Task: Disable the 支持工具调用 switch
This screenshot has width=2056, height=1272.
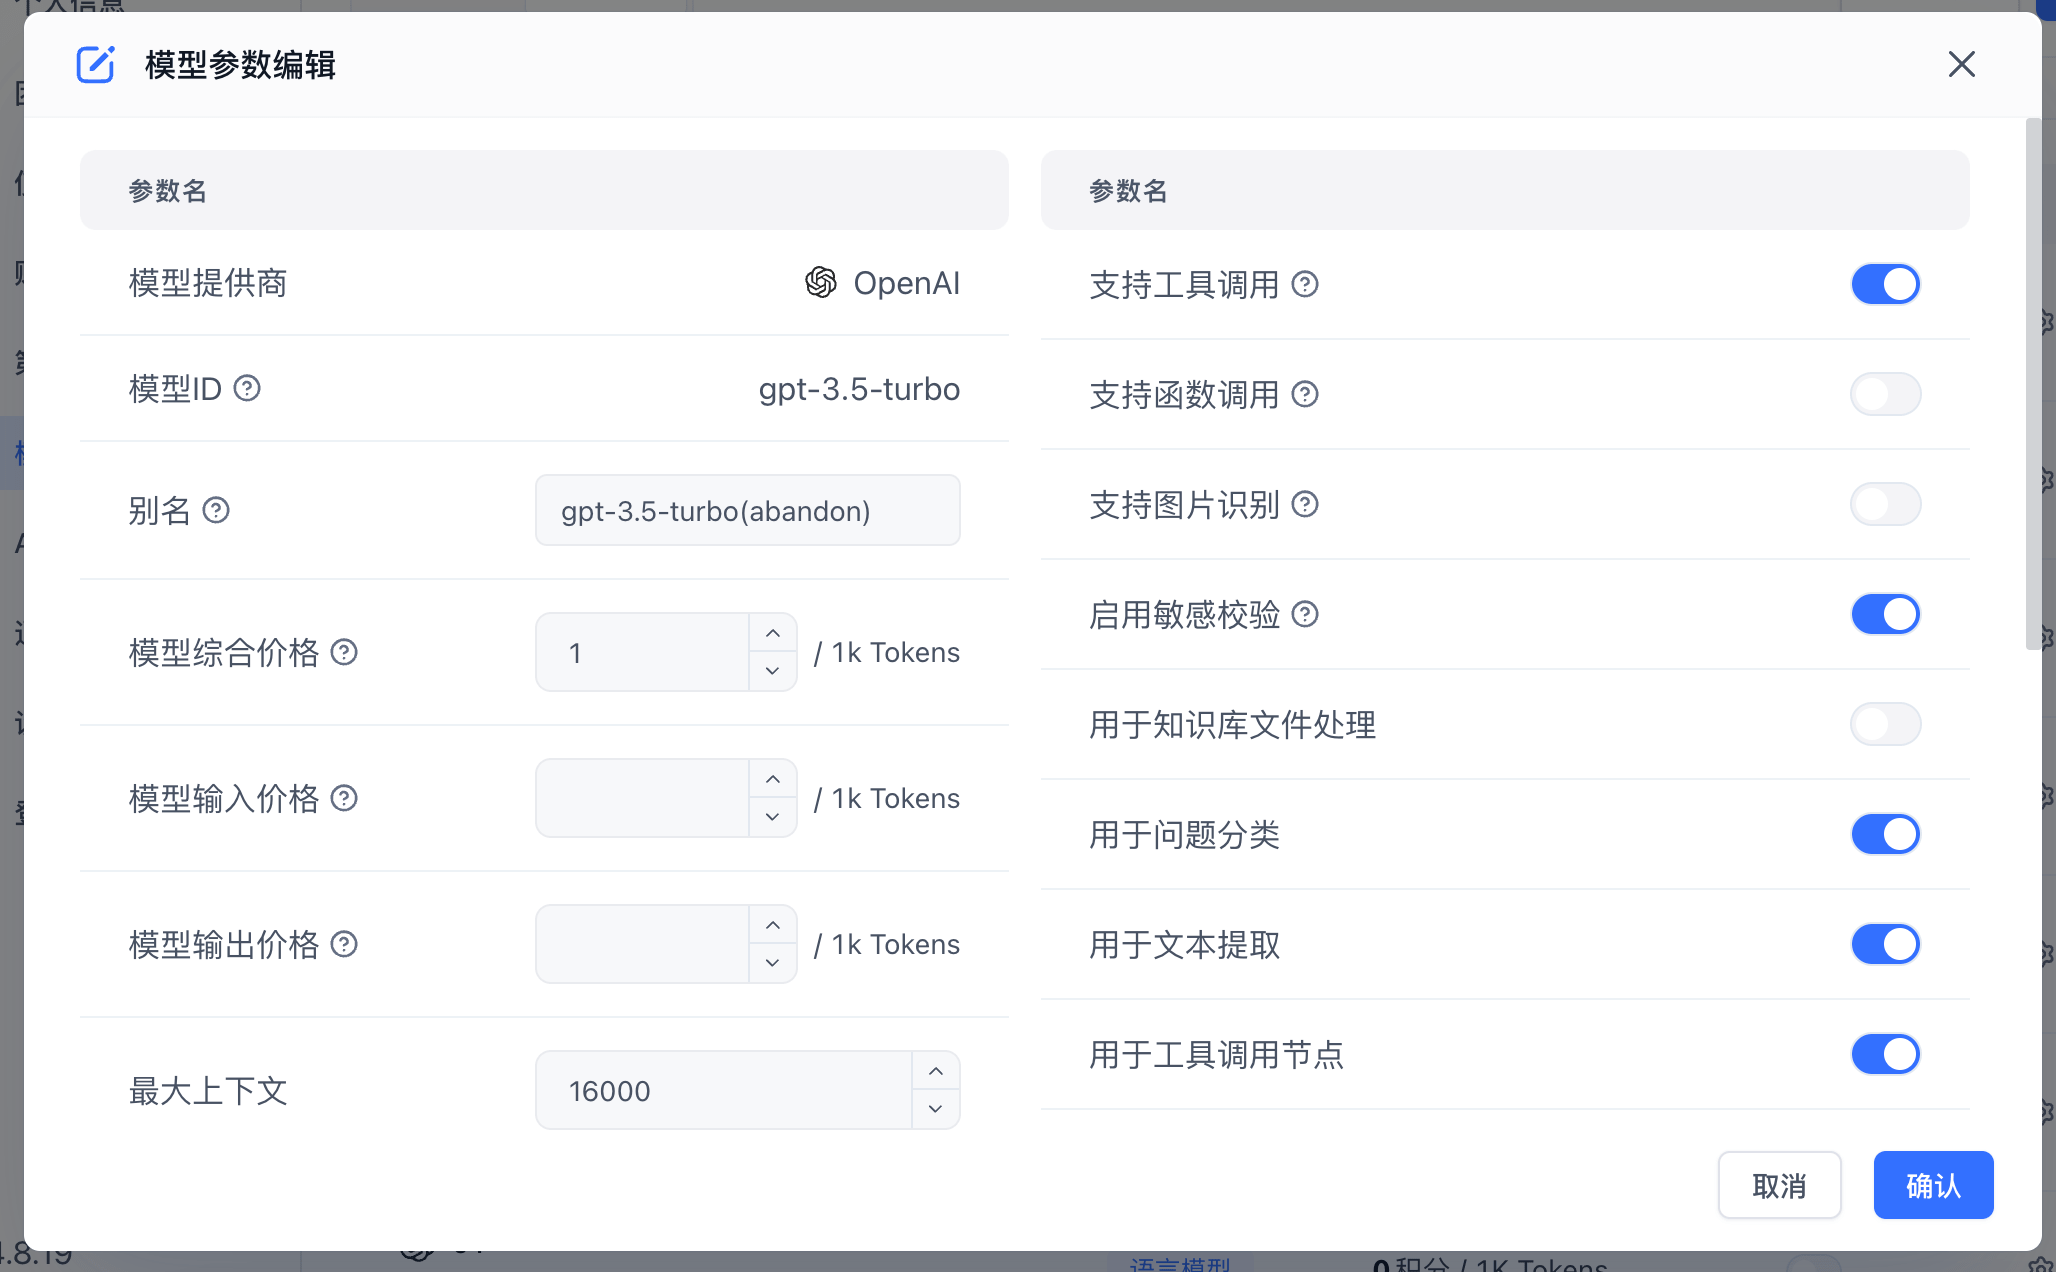Action: click(1885, 284)
